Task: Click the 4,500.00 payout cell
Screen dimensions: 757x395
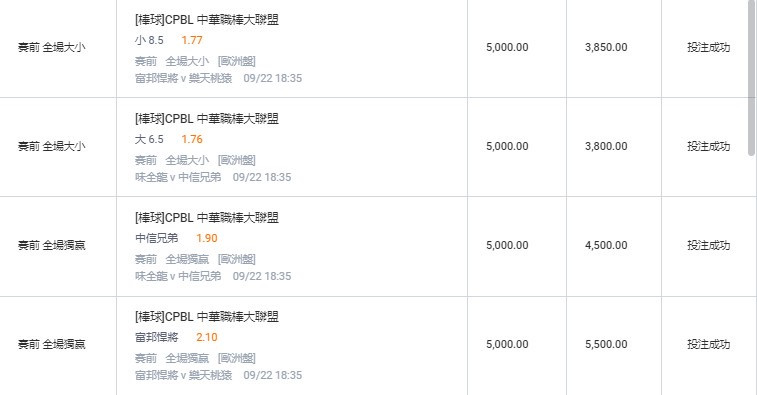Action: [x=606, y=245]
